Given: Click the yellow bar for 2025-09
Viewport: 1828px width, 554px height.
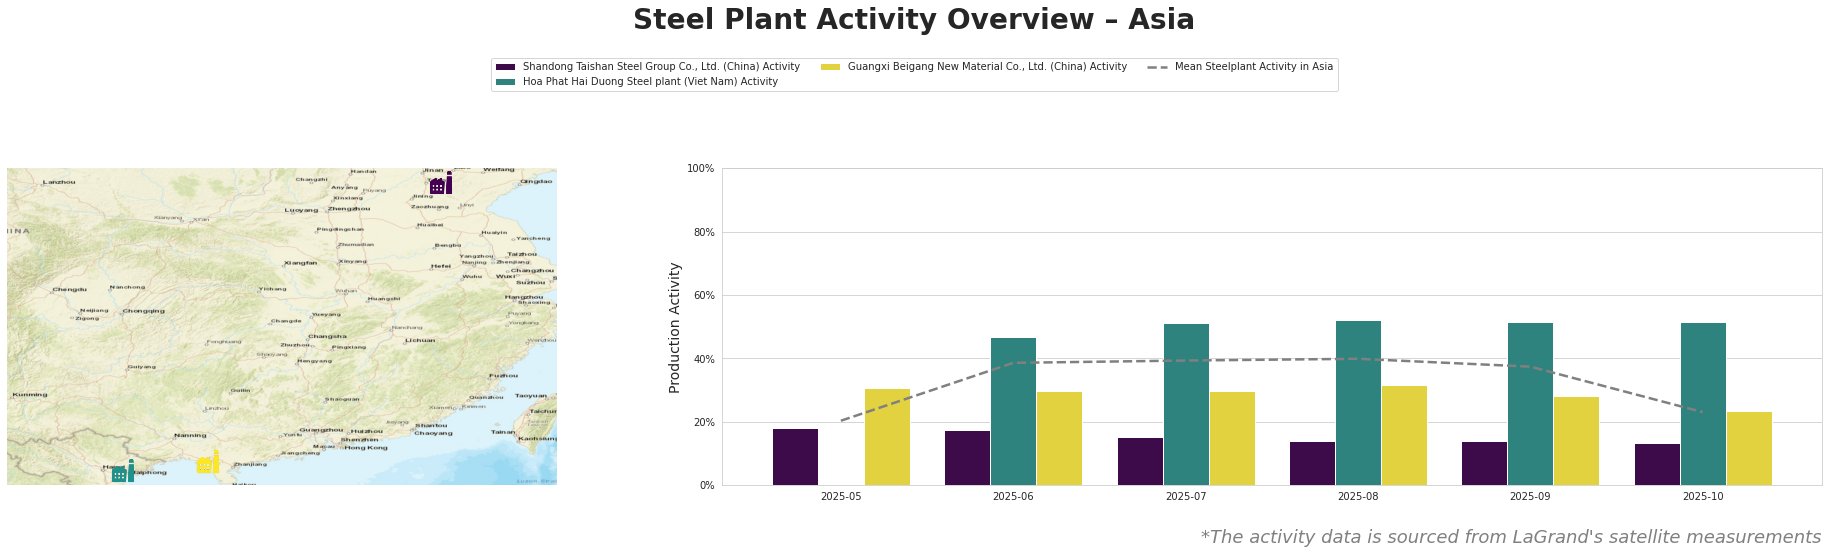Looking at the screenshot, I should tap(1576, 441).
